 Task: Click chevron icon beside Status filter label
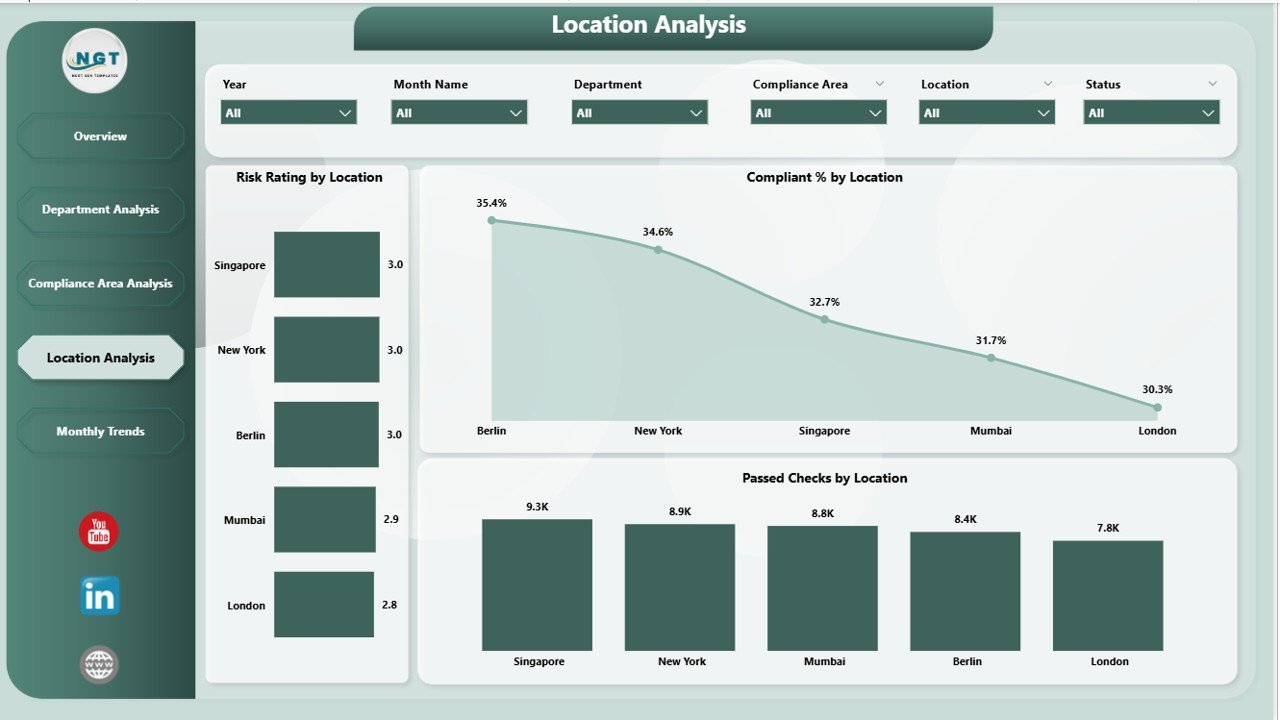point(1213,84)
